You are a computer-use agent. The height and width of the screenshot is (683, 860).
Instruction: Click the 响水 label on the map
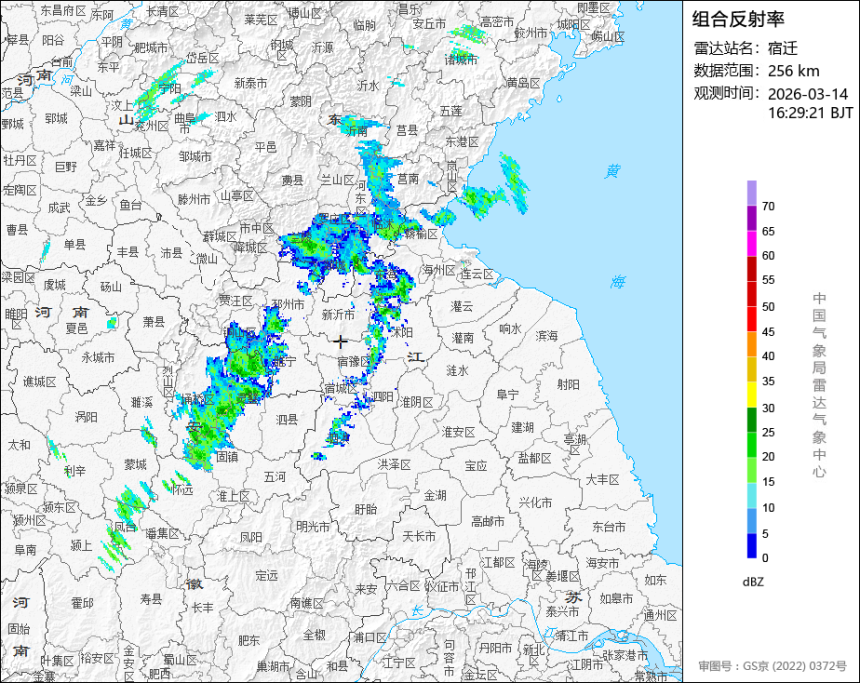point(510,329)
